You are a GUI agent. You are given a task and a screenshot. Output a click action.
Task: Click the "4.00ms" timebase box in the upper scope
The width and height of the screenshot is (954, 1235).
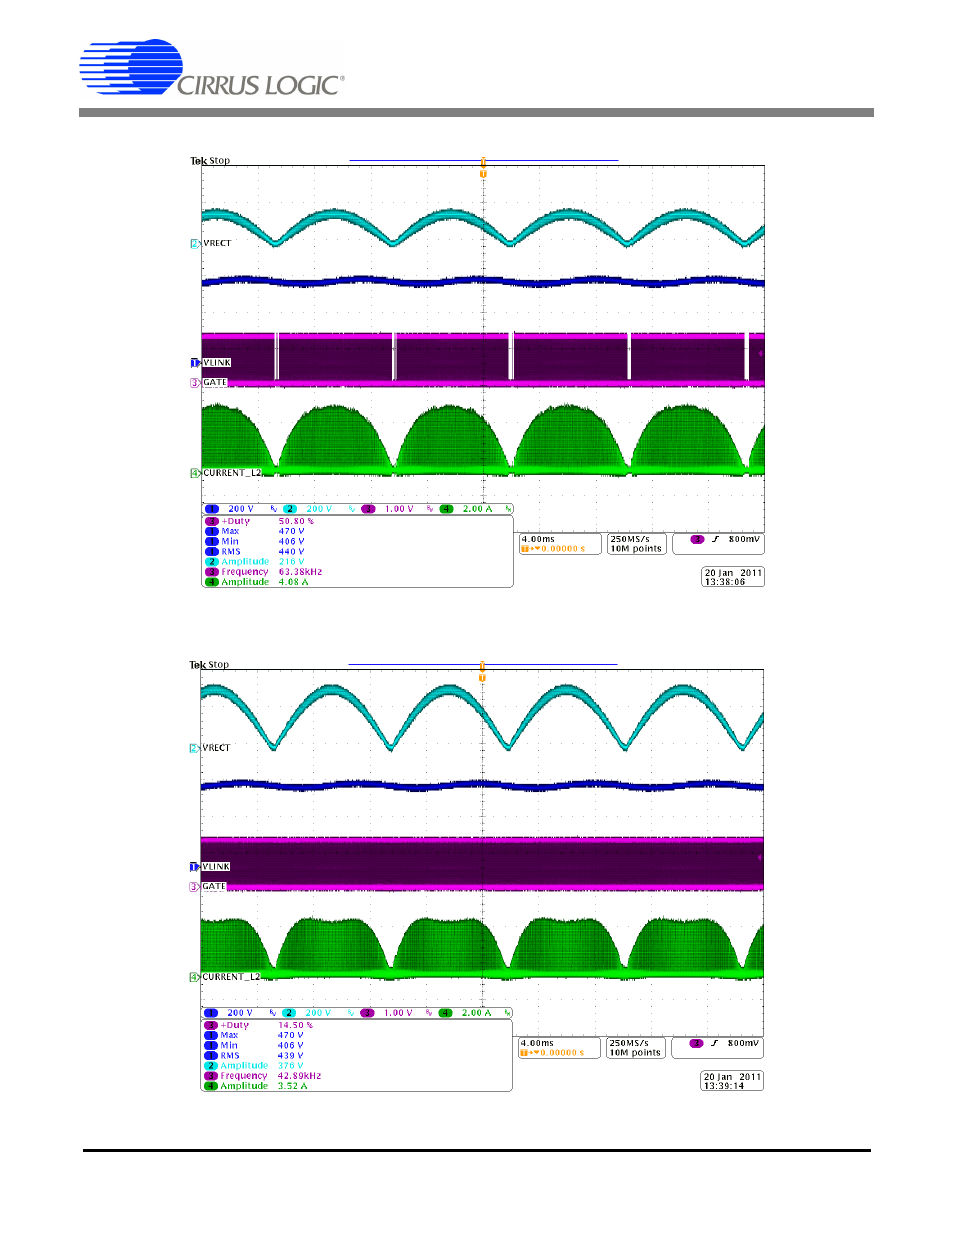(560, 544)
